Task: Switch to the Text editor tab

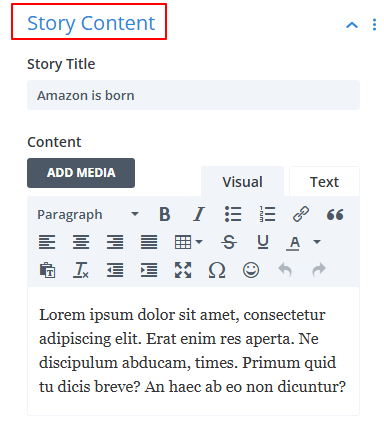Action: [324, 182]
